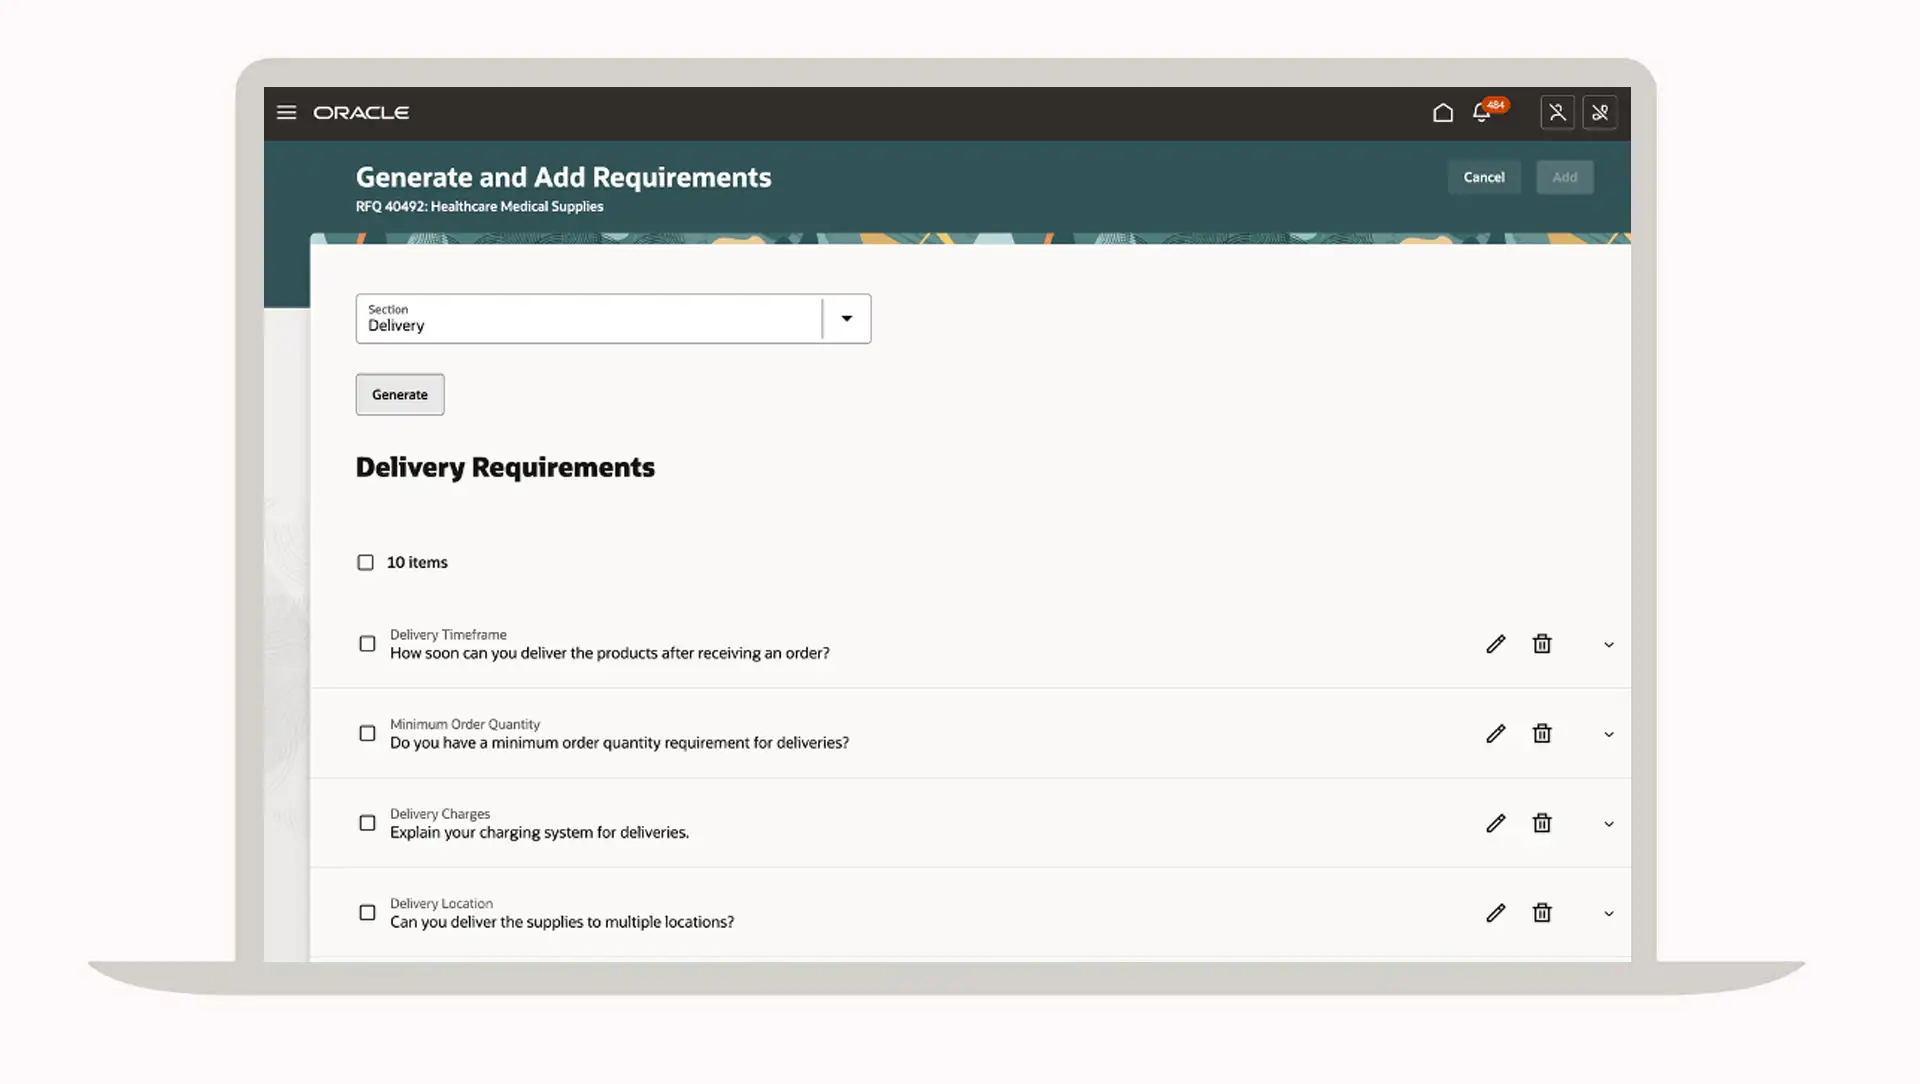
Task: Click the first user profile icon
Action: (1557, 113)
